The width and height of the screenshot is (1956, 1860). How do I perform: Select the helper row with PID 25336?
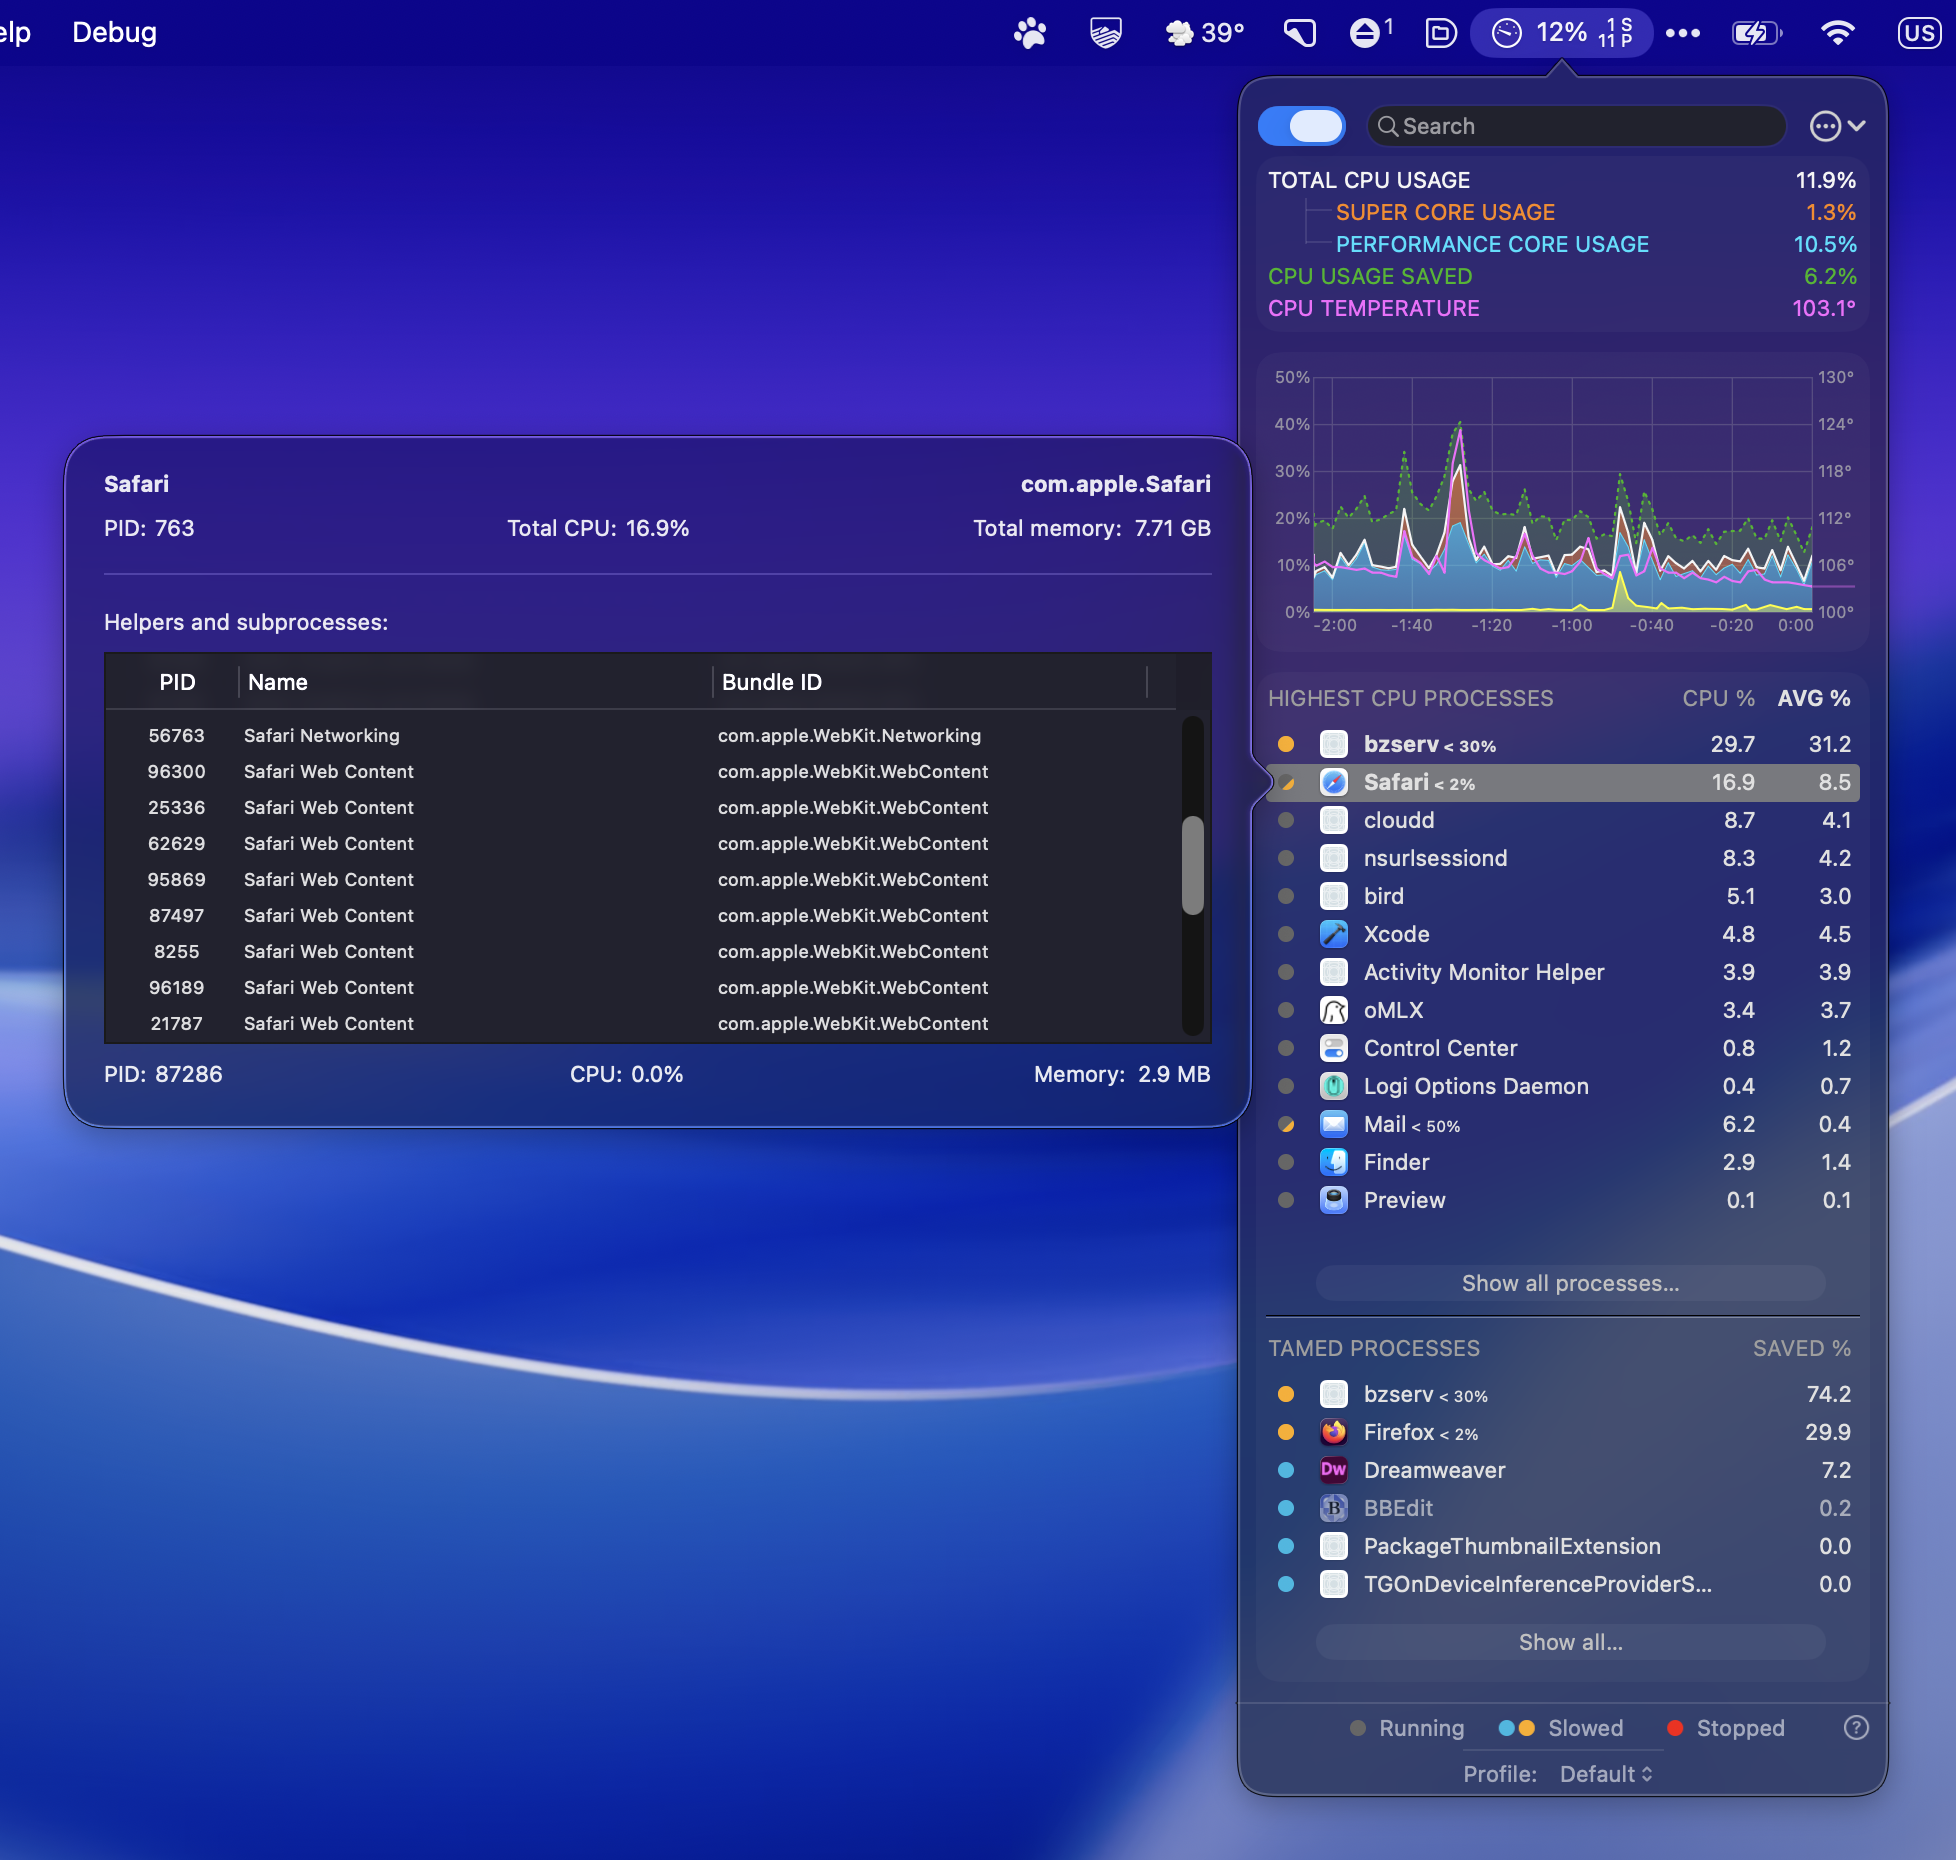[x=642, y=808]
